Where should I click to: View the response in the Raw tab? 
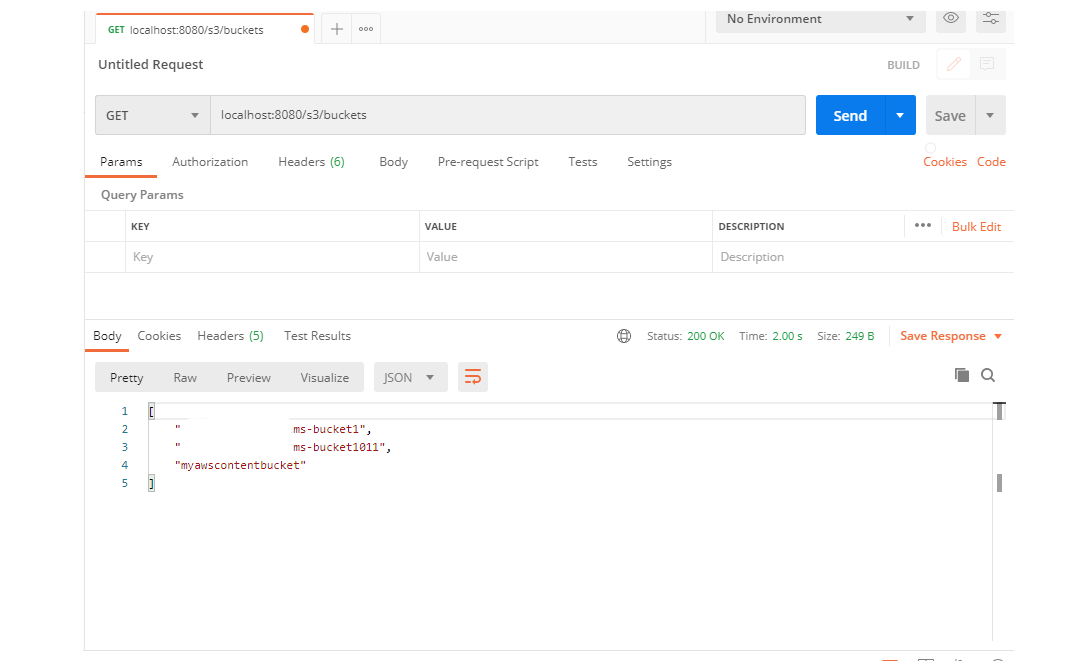click(185, 377)
